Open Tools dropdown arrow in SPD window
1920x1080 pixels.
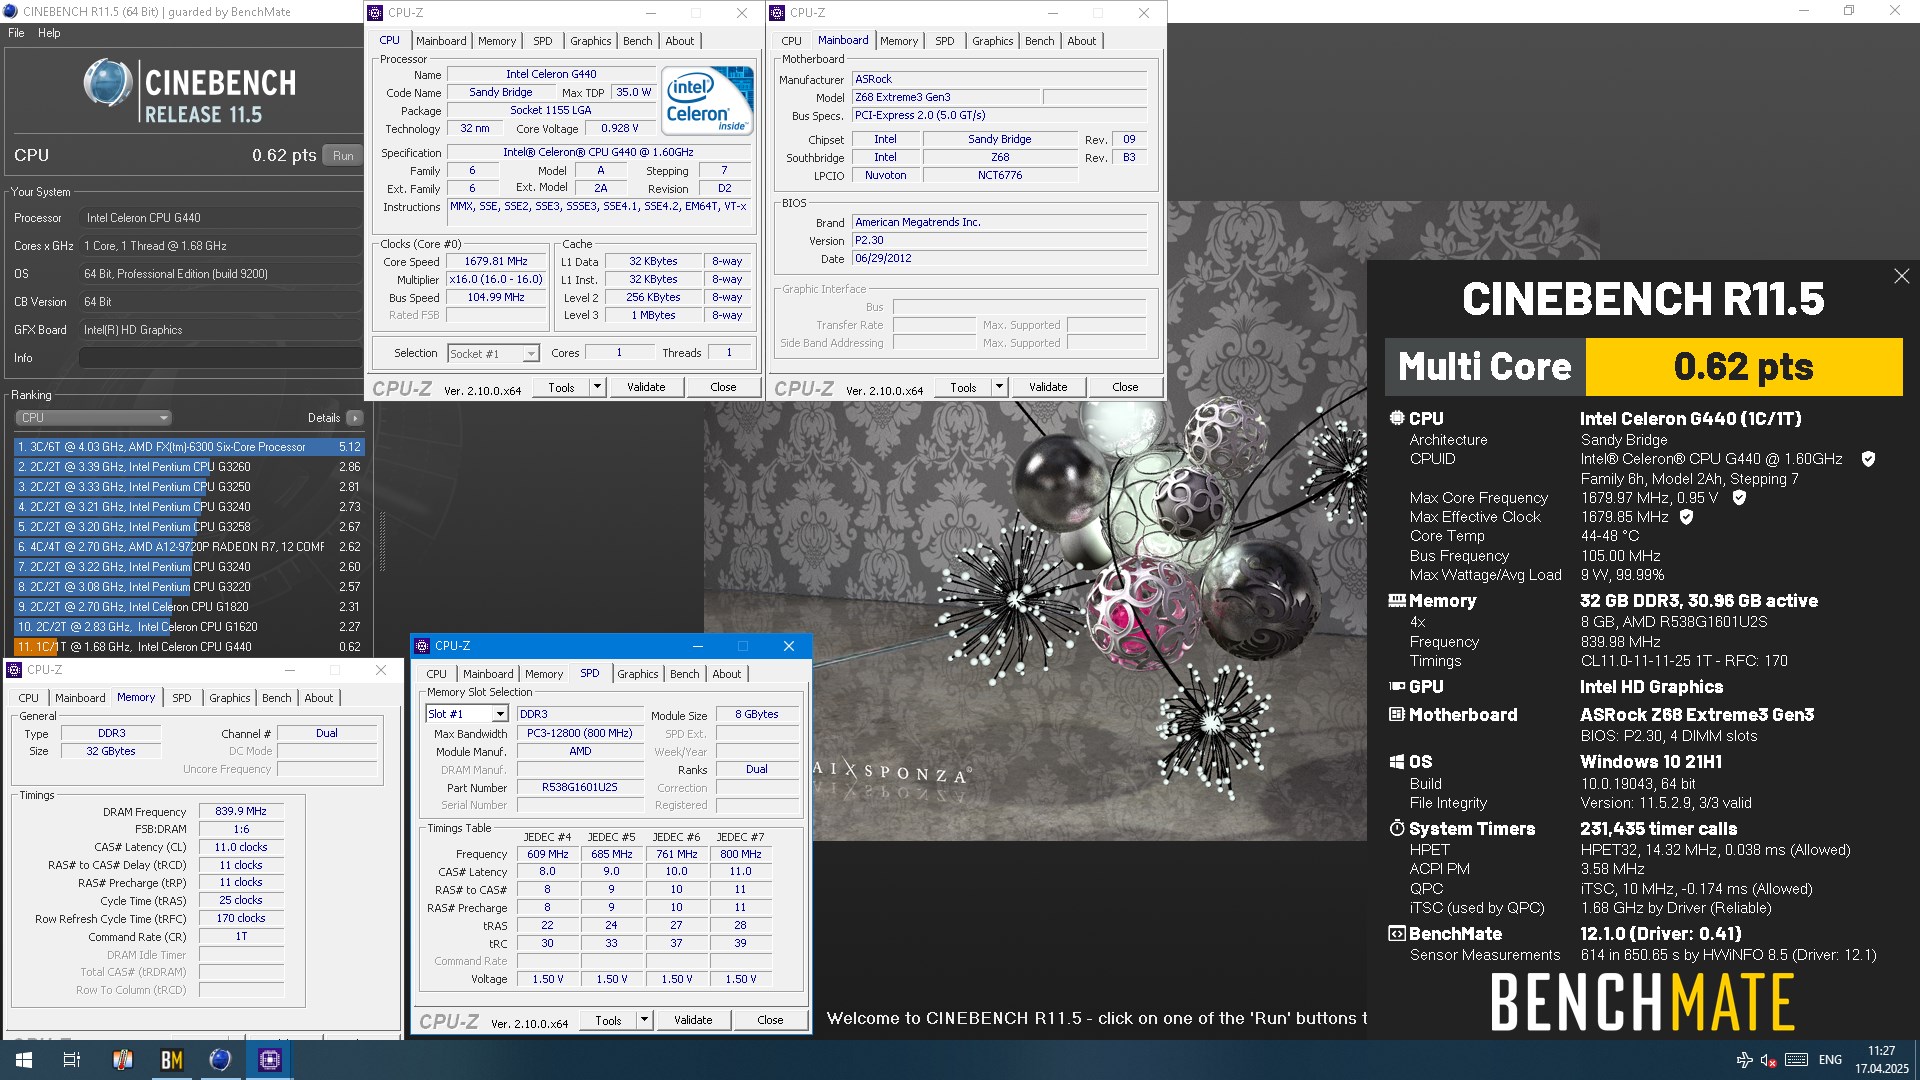click(644, 1020)
